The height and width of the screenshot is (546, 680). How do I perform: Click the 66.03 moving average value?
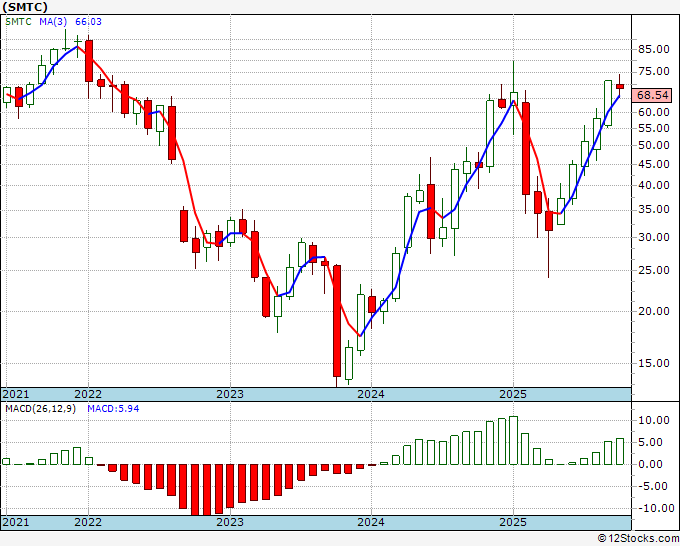click(88, 22)
